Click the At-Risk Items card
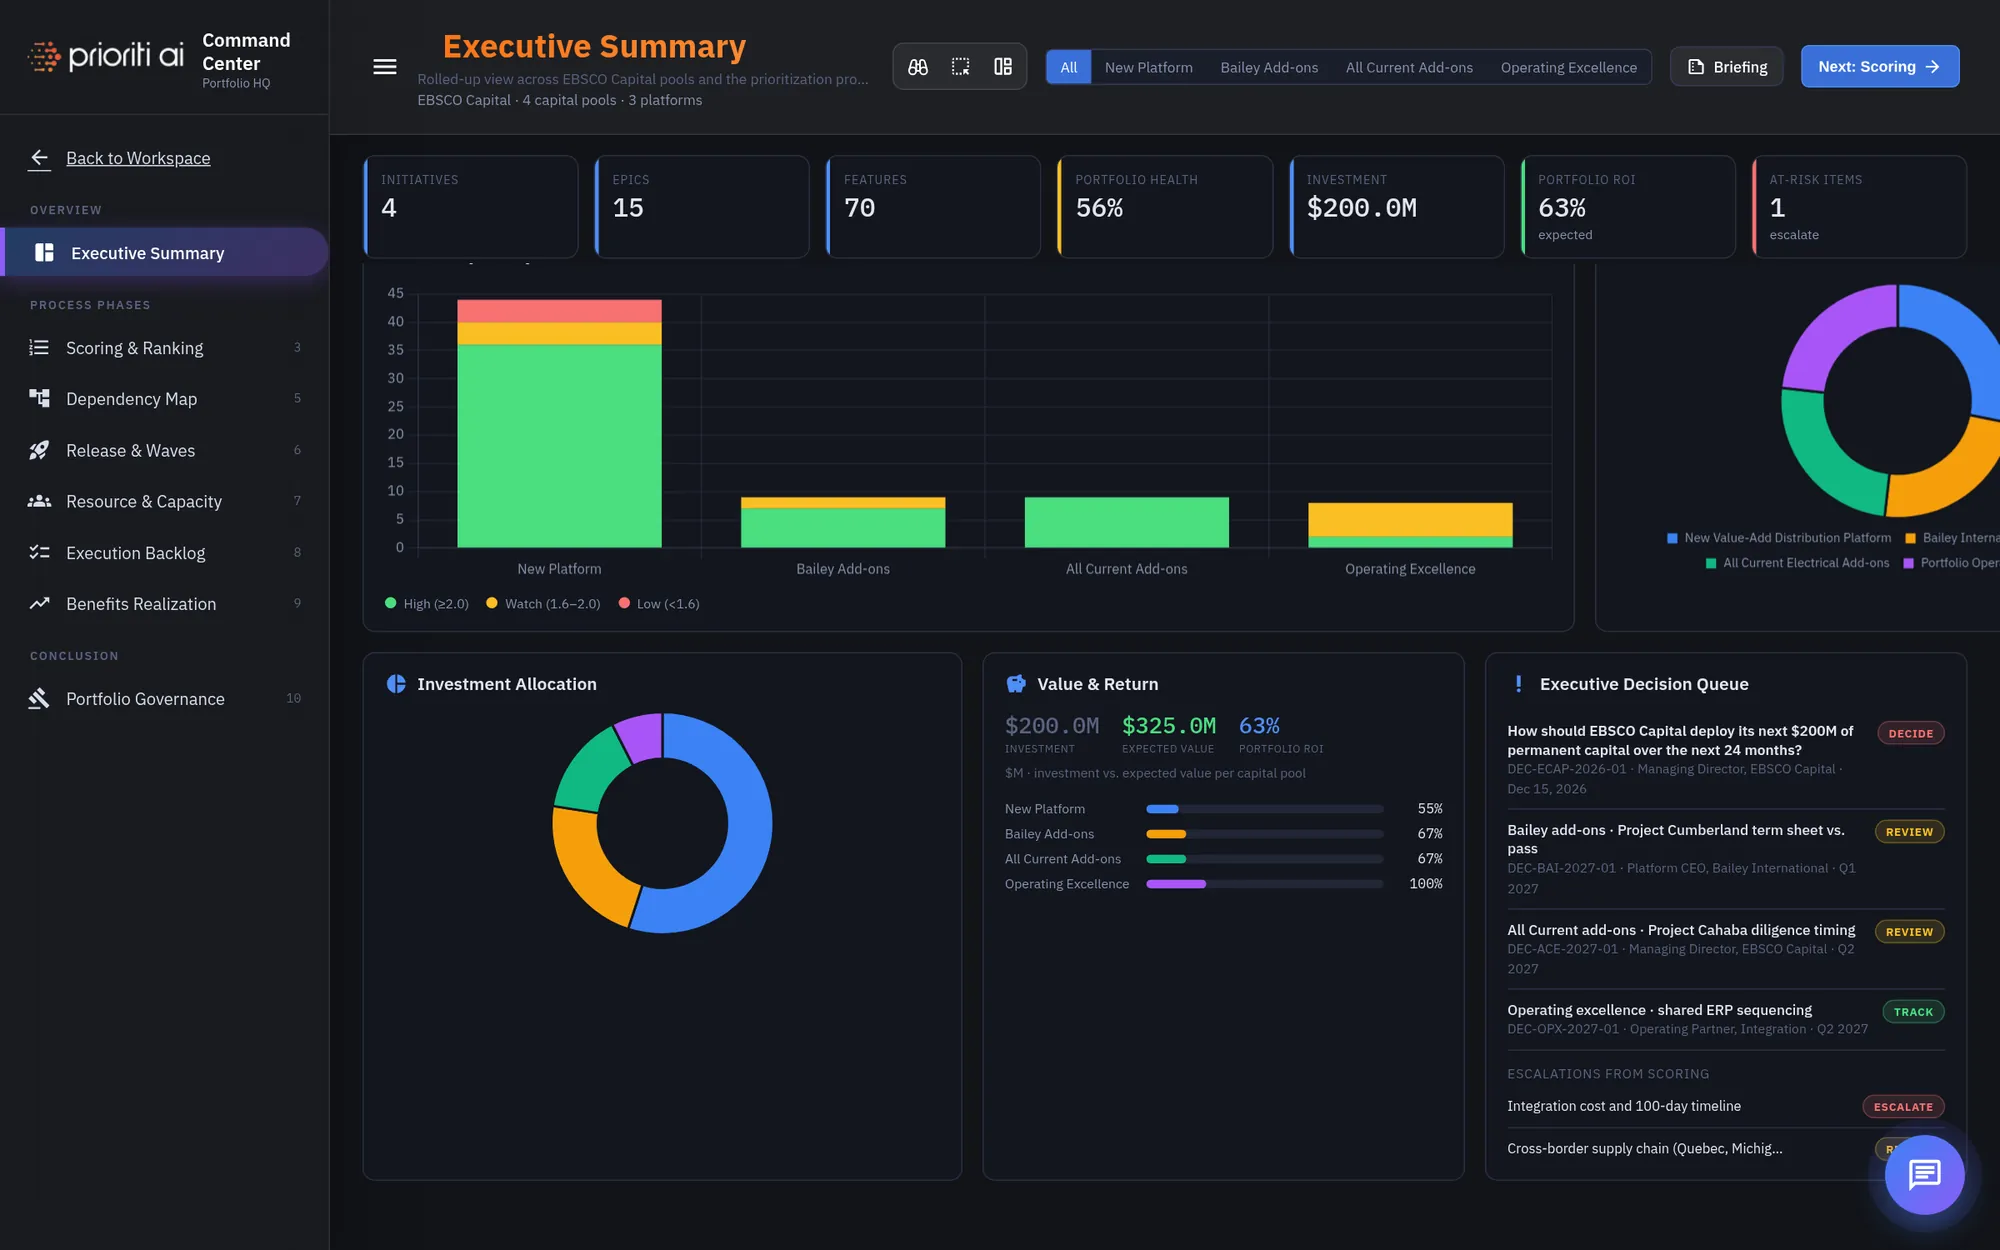 pos(1859,207)
